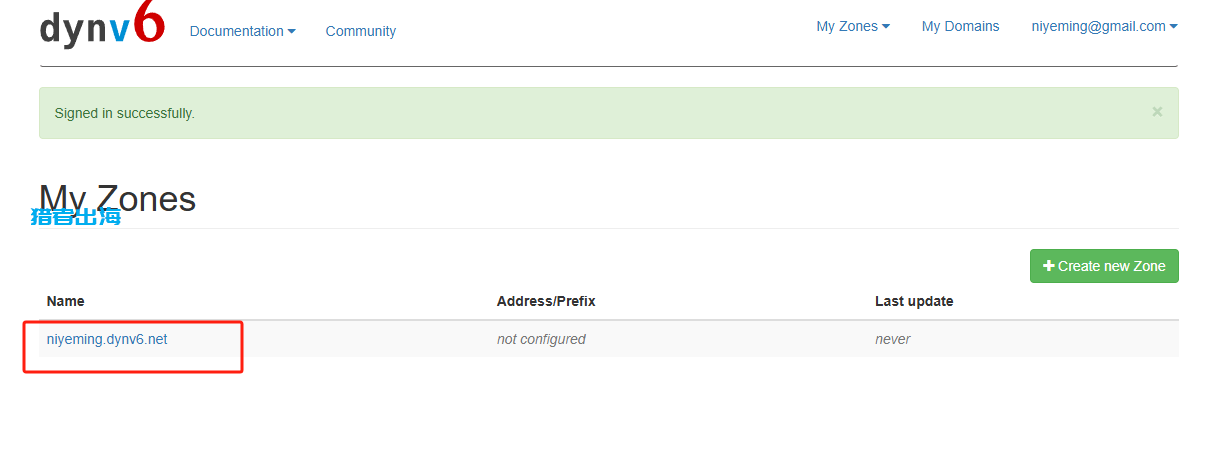The width and height of the screenshot is (1205, 451).
Task: Expand the Documentation caret arrow
Action: [292, 31]
